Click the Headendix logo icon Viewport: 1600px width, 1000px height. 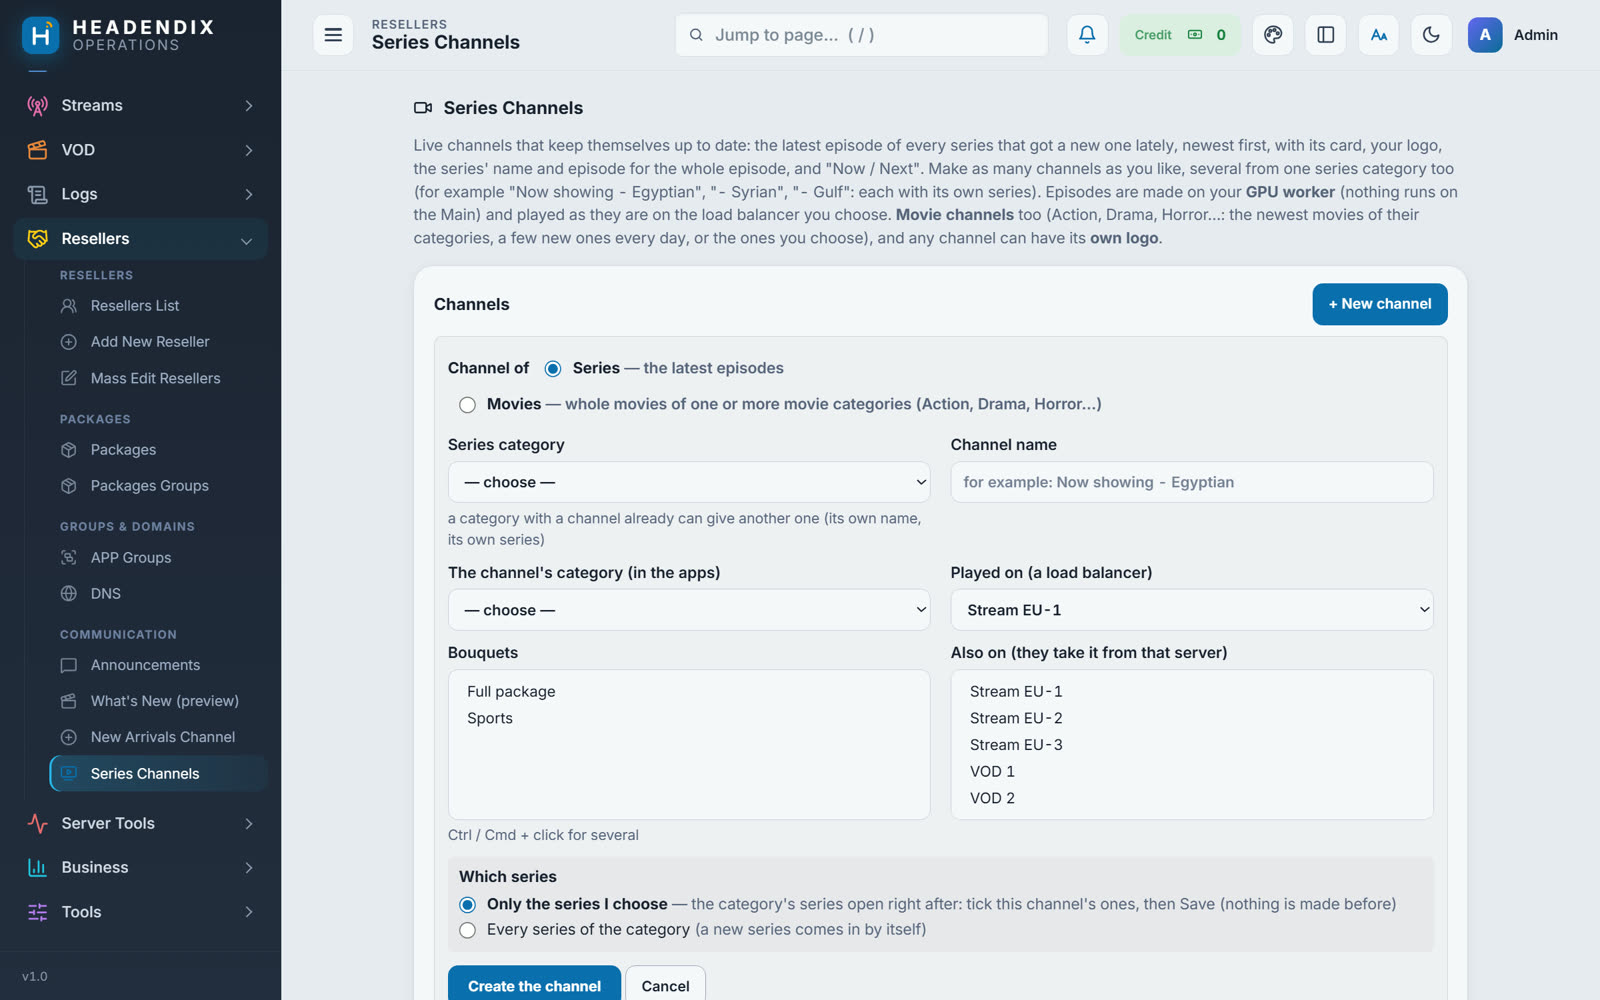click(x=40, y=35)
